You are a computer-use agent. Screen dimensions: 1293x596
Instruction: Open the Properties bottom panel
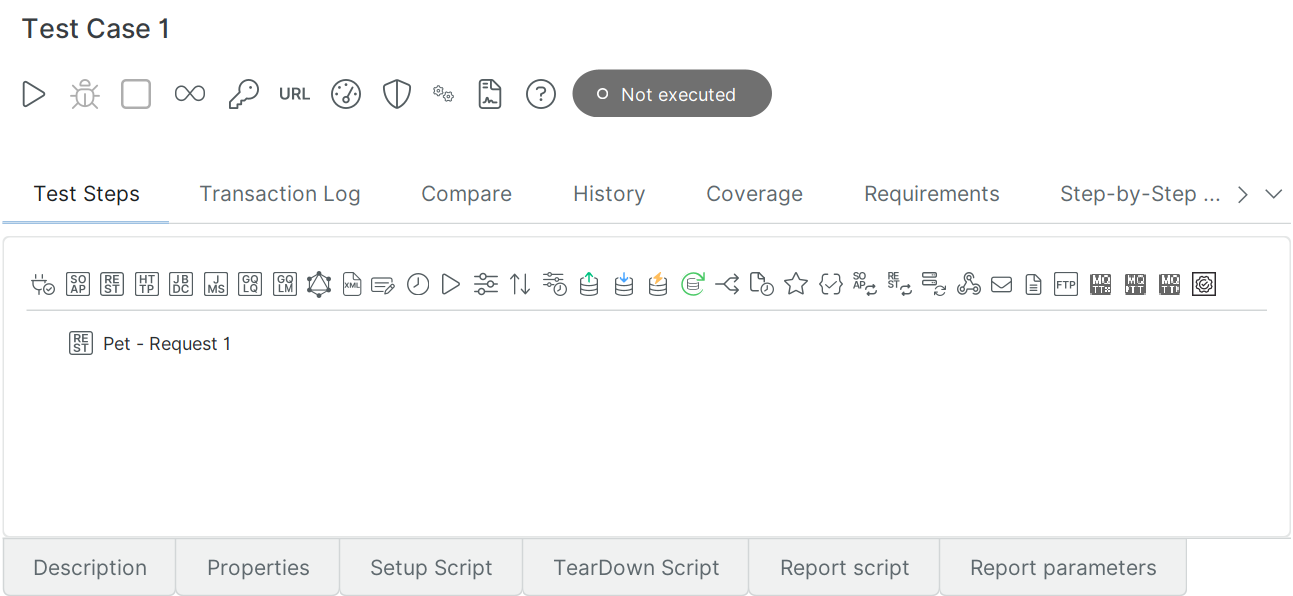pos(258,568)
